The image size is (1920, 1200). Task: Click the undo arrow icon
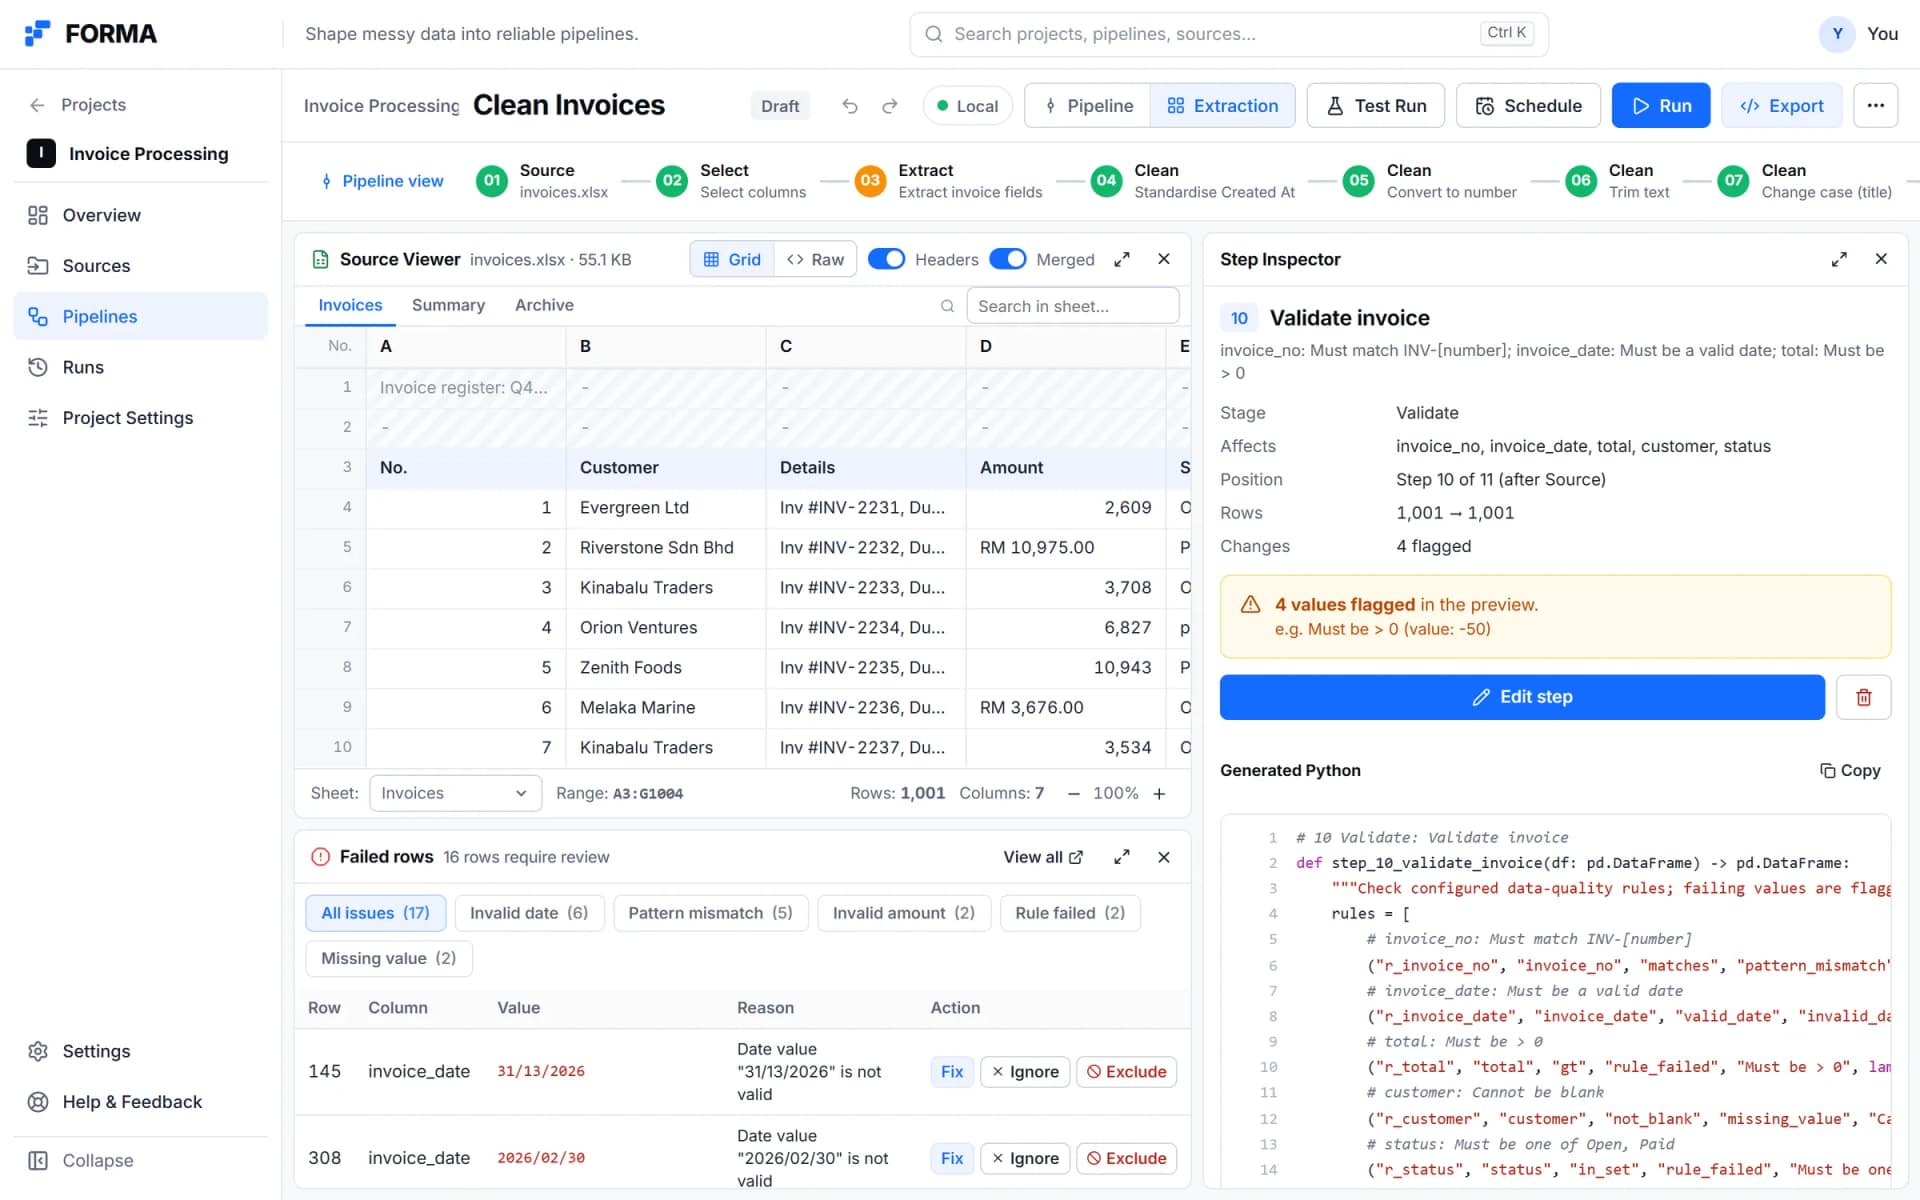[849, 106]
